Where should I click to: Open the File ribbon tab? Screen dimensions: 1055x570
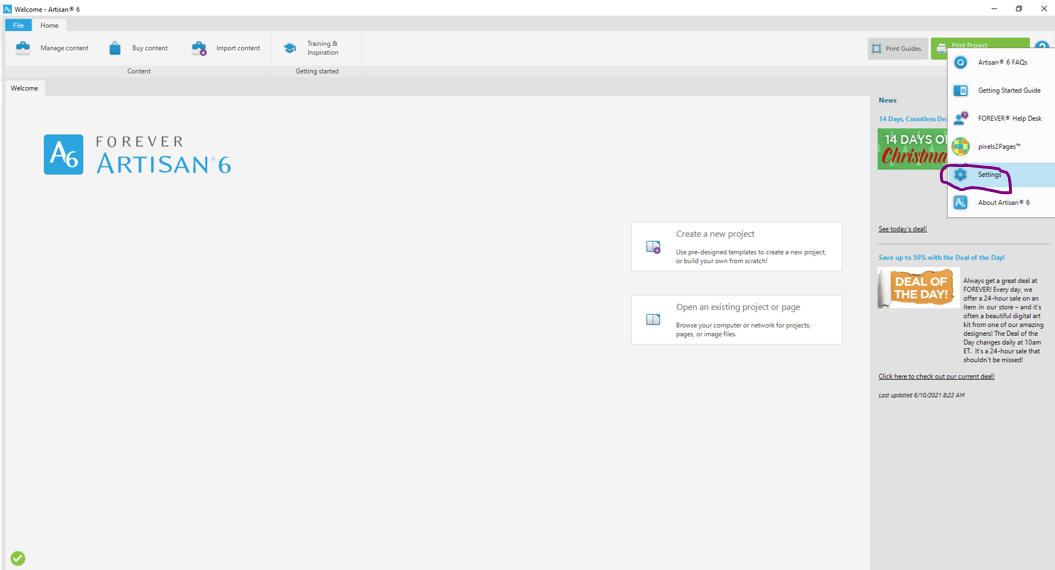18,25
